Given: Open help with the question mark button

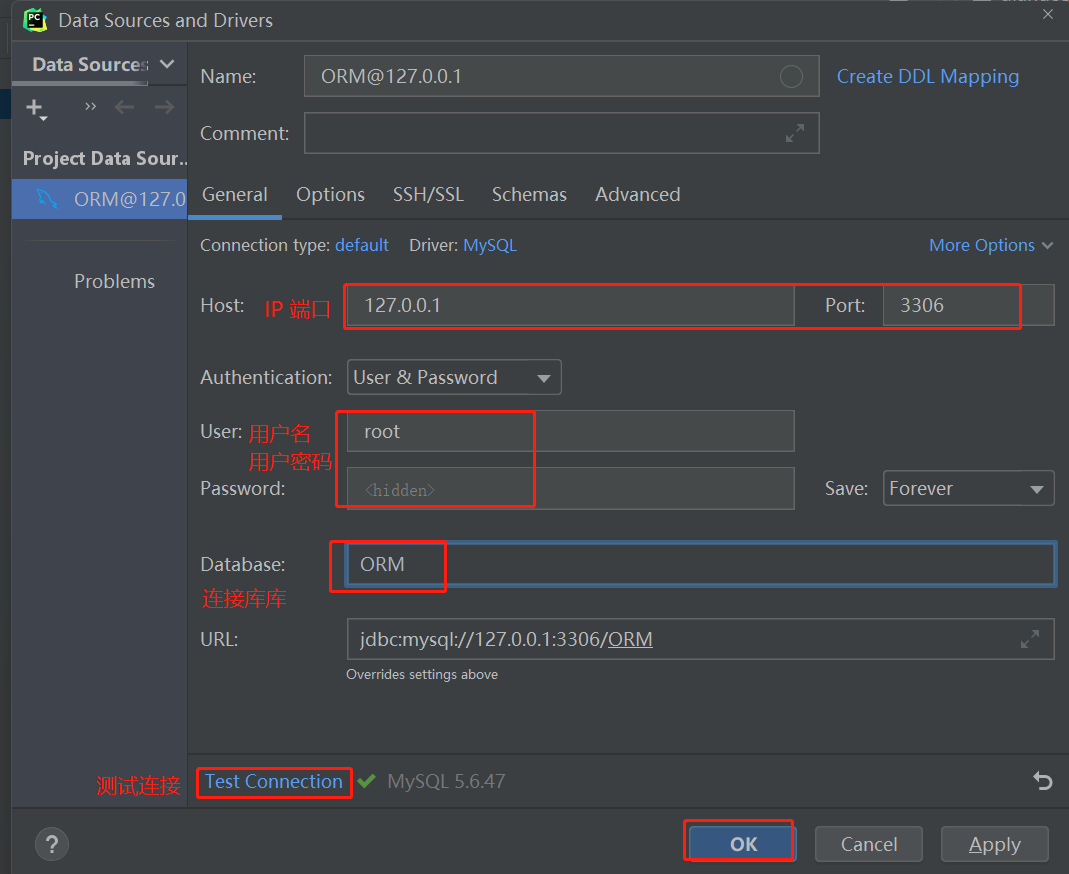Looking at the screenshot, I should pyautogui.click(x=52, y=844).
